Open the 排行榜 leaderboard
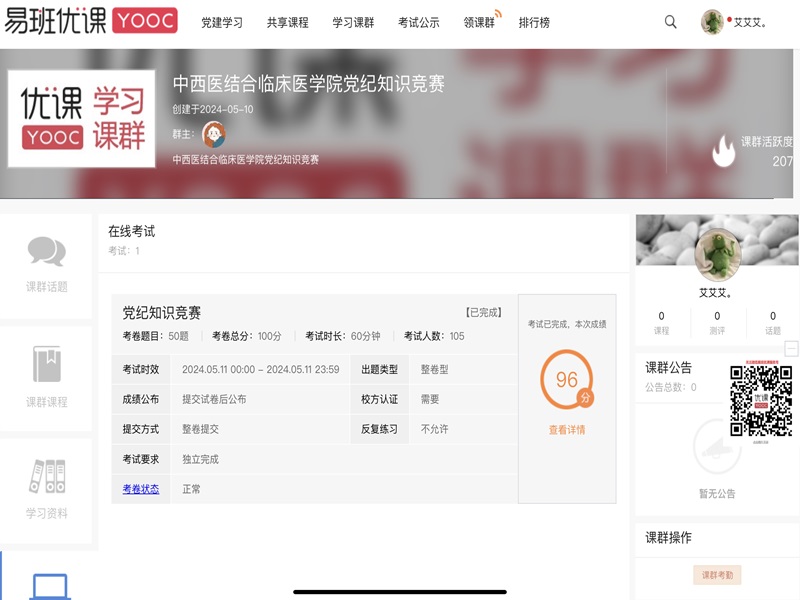This screenshot has height=600, width=800. 534,22
